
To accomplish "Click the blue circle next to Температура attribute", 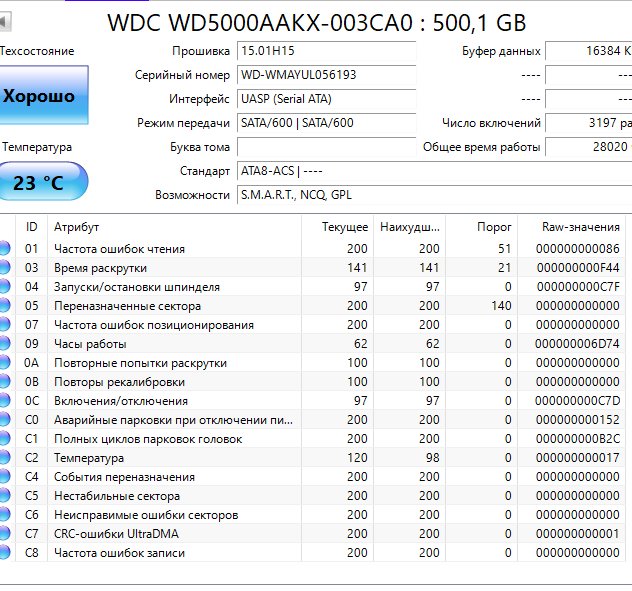I will click(x=4, y=458).
